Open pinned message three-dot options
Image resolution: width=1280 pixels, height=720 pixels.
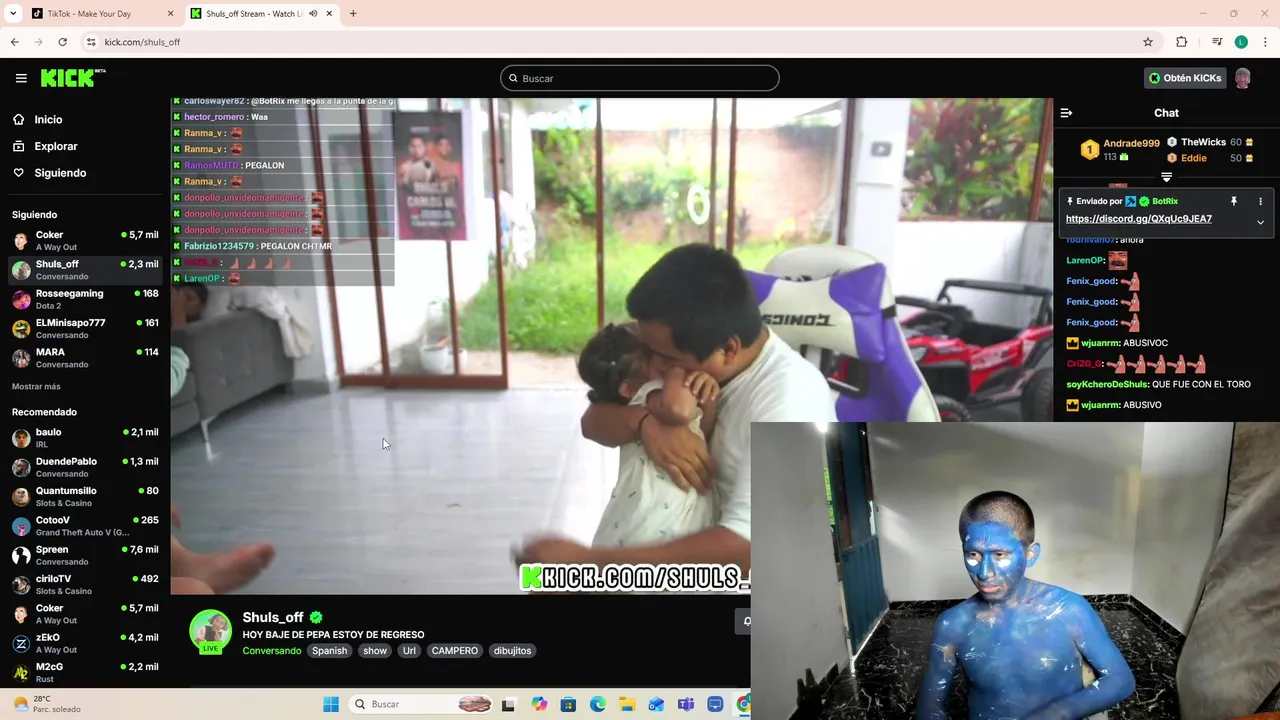[1260, 201]
